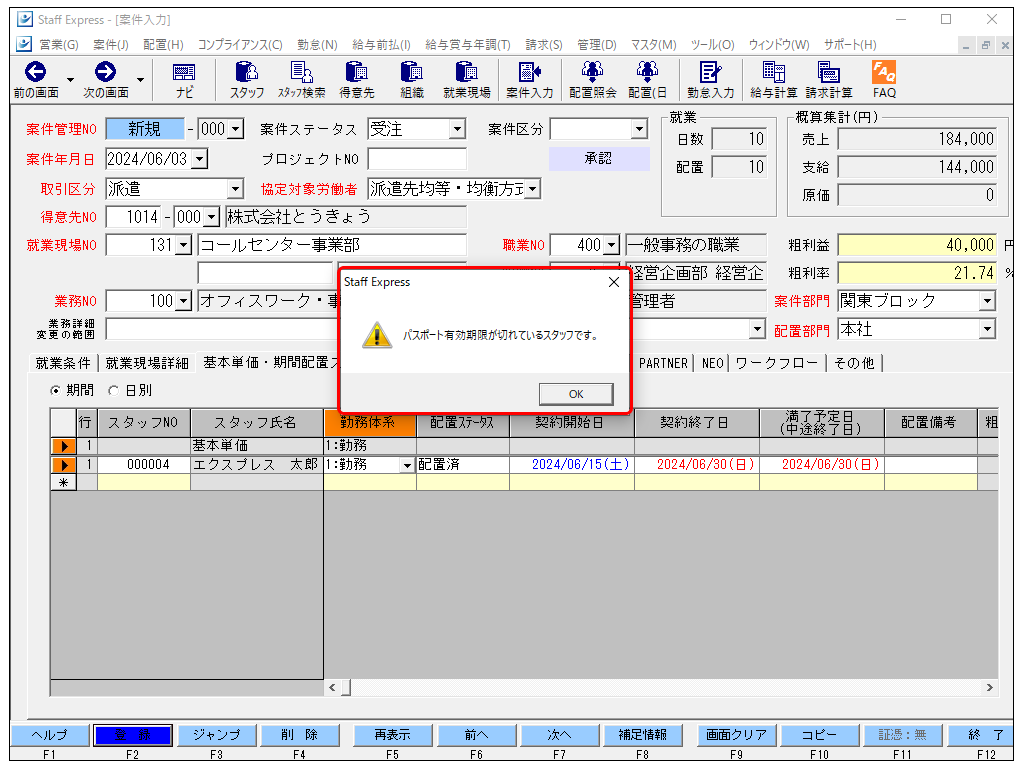Open the 給与前払(I) menu
Image resolution: width=1024 pixels, height=768 pixels.
pyautogui.click(x=381, y=44)
